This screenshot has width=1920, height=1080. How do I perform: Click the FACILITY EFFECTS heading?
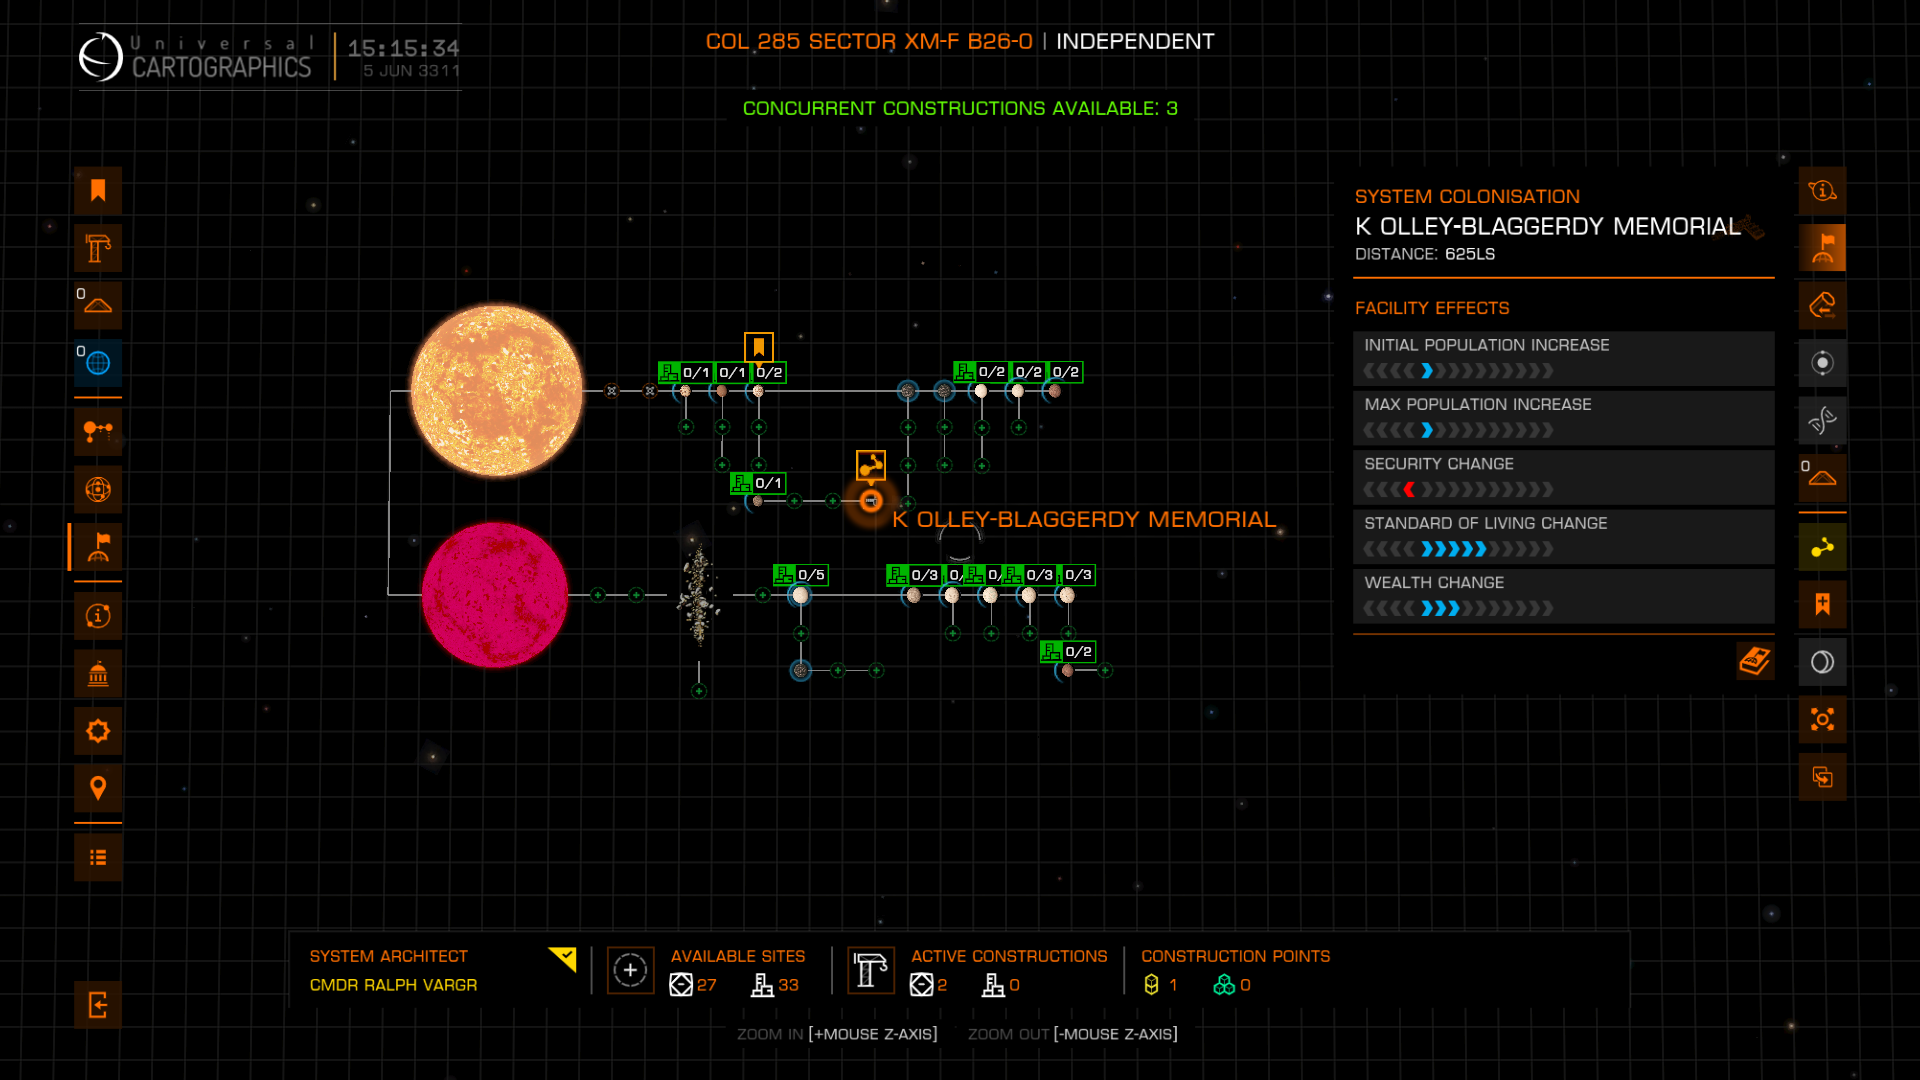click(x=1432, y=308)
